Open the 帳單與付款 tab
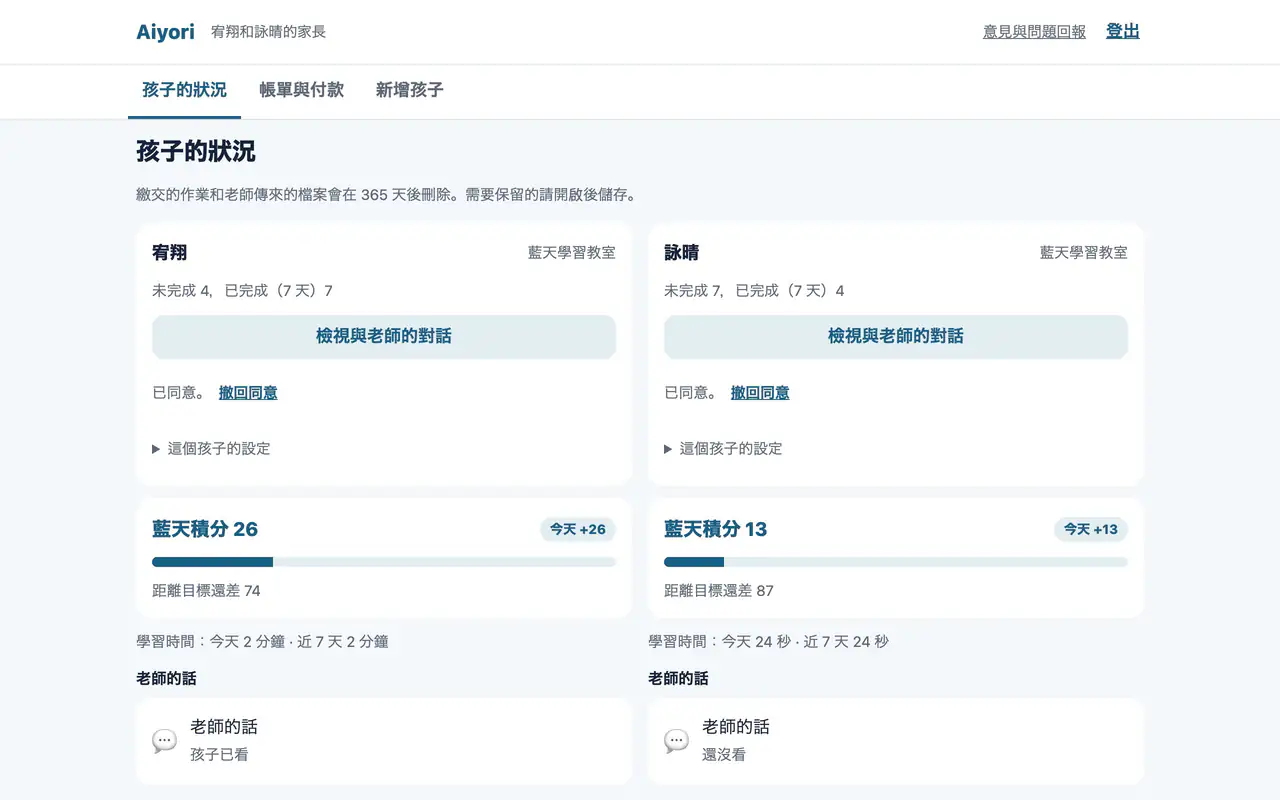 coord(301,90)
